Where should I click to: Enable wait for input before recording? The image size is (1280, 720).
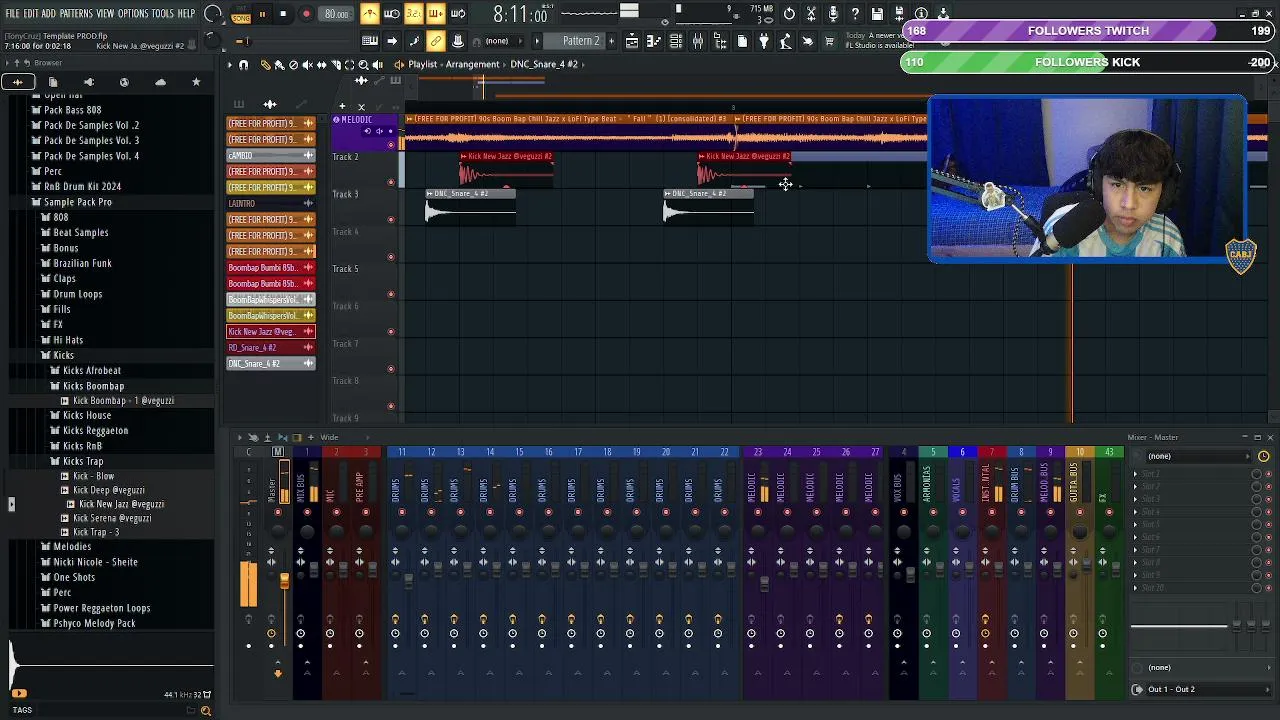coord(392,14)
